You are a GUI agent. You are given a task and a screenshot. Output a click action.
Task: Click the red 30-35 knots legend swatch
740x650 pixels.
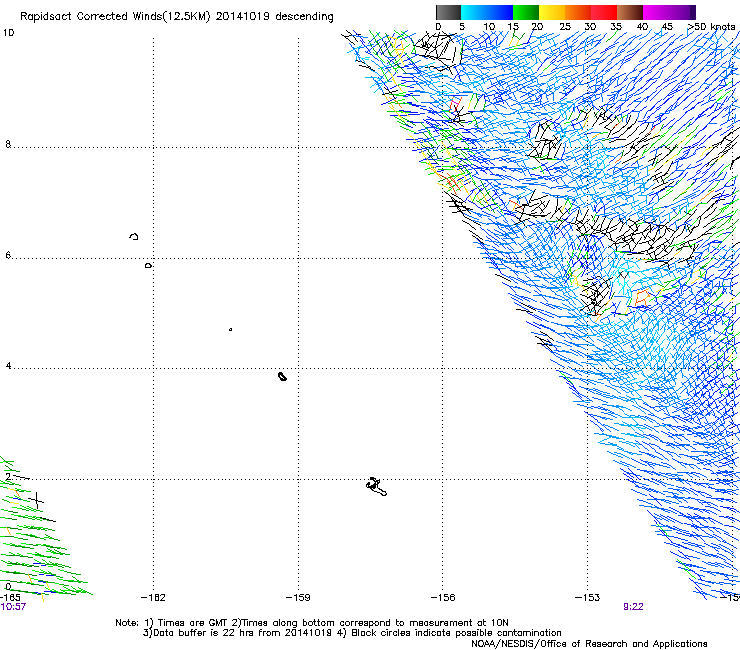point(604,12)
